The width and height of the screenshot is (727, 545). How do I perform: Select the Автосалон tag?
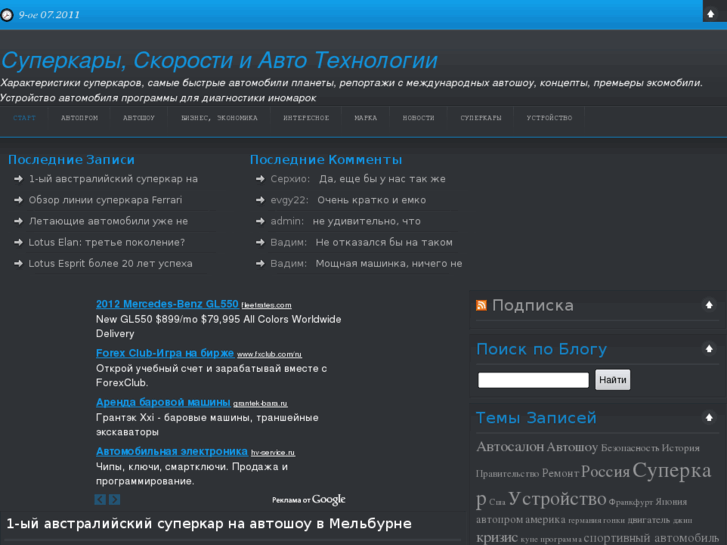(510, 447)
